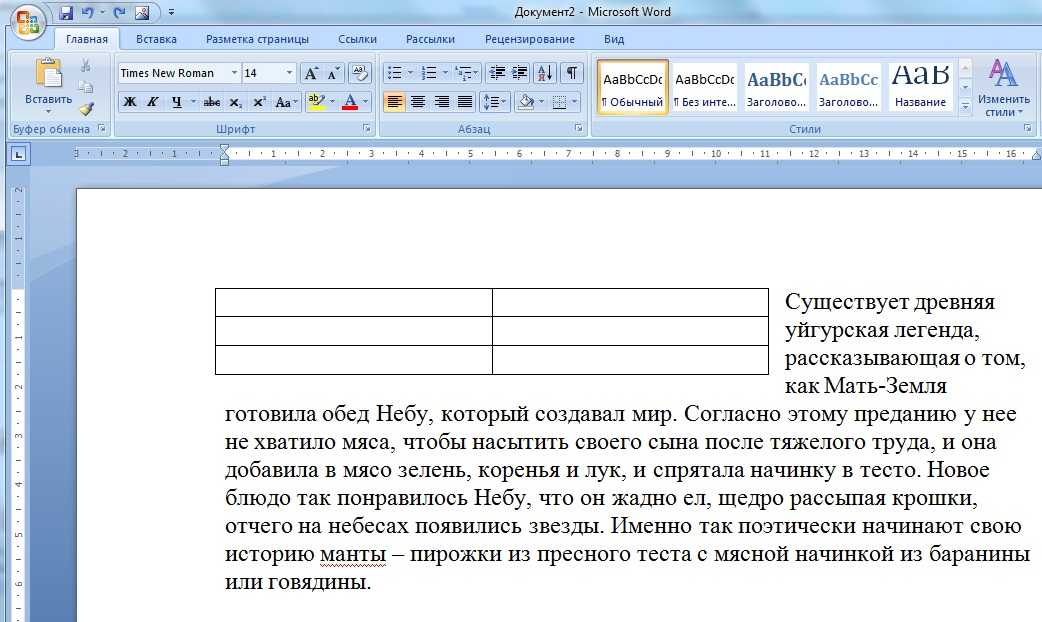Open the Undo history dropdown arrow
Viewport: 1042px width, 622px height.
[x=102, y=13]
